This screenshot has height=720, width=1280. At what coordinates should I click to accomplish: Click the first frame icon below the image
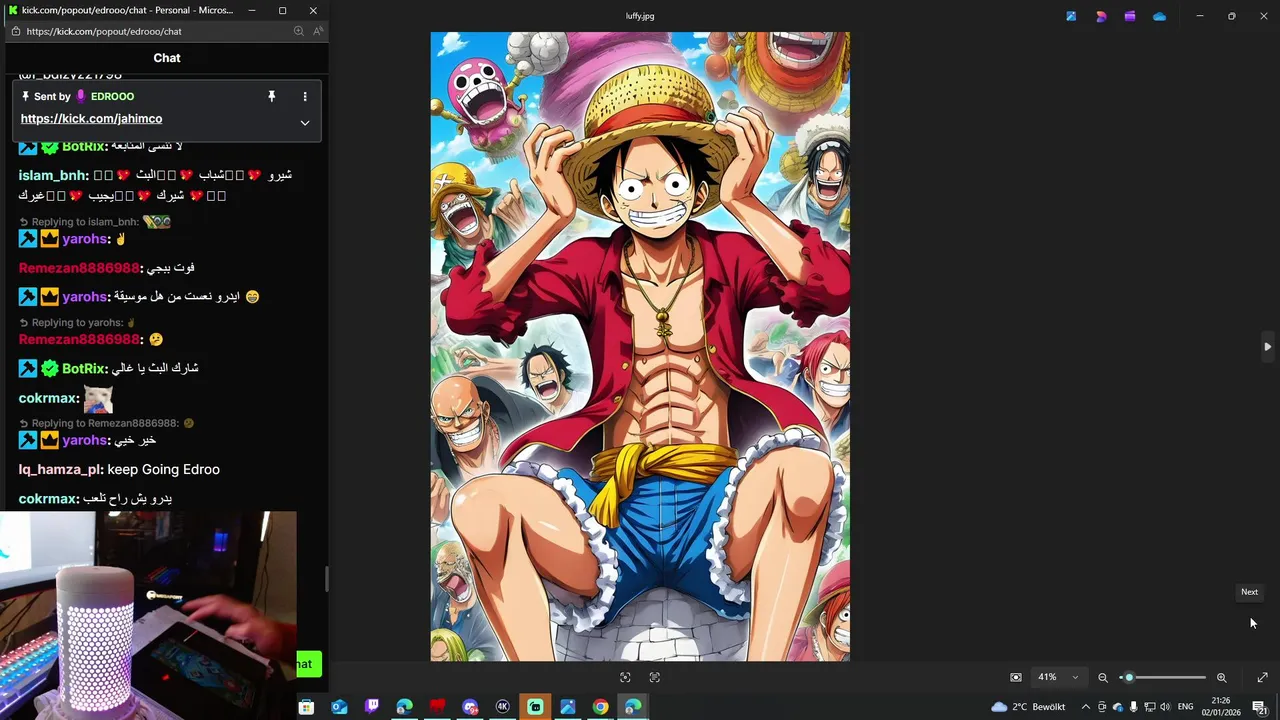coord(625,677)
